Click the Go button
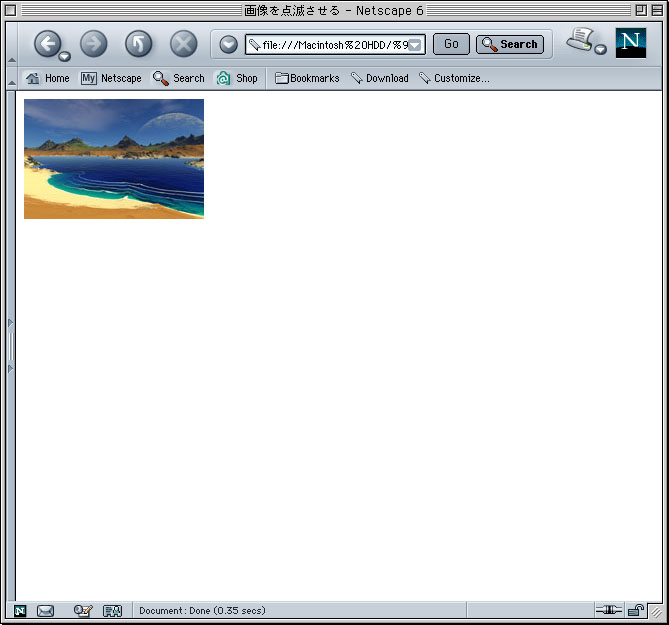This screenshot has width=669, height=625. [x=451, y=44]
